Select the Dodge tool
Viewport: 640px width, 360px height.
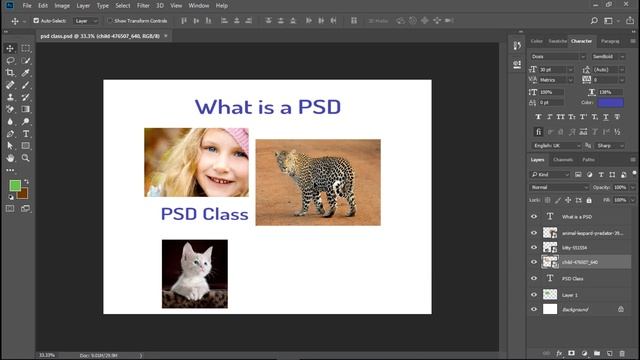[25, 121]
